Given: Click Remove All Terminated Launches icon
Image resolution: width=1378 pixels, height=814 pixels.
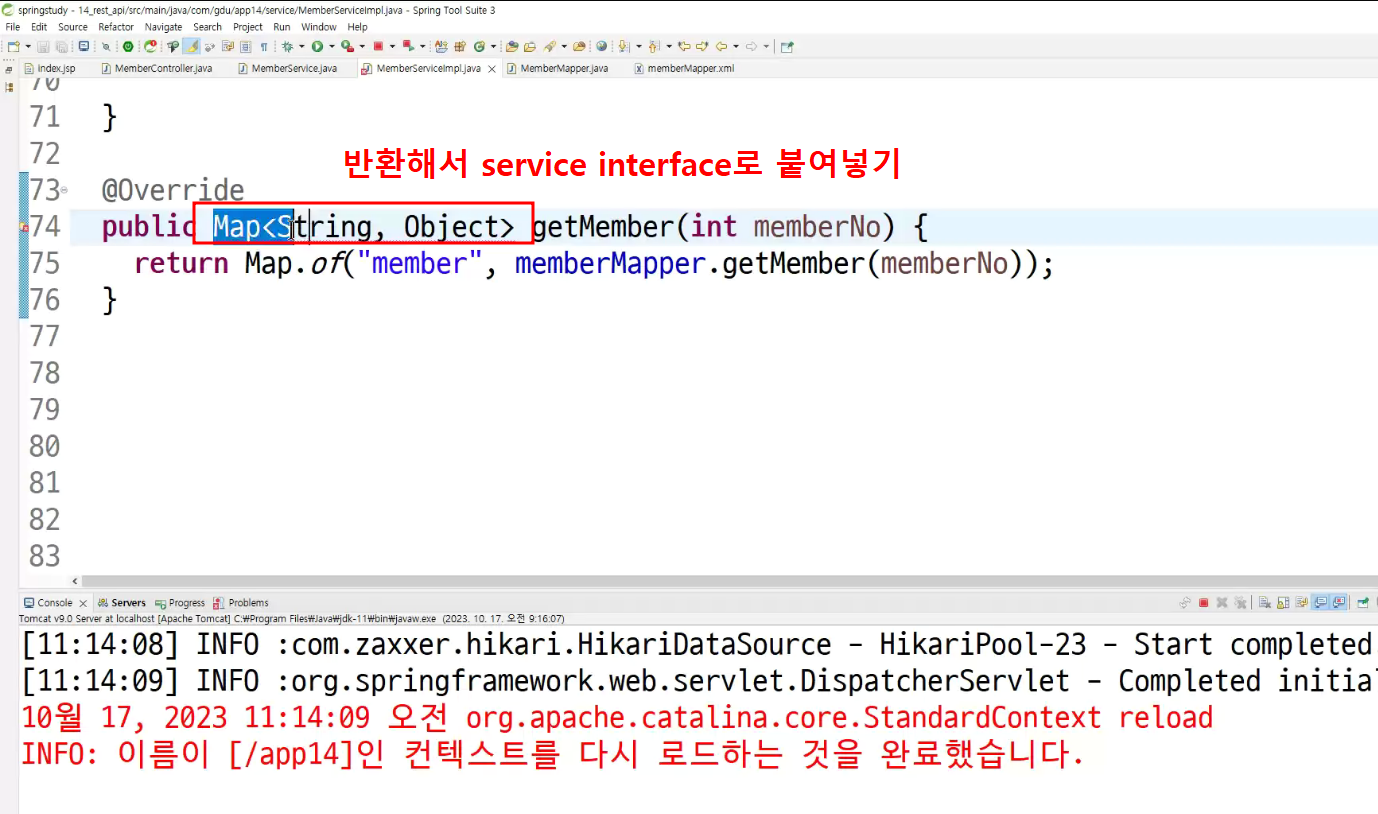Looking at the screenshot, I should pyautogui.click(x=1240, y=602).
